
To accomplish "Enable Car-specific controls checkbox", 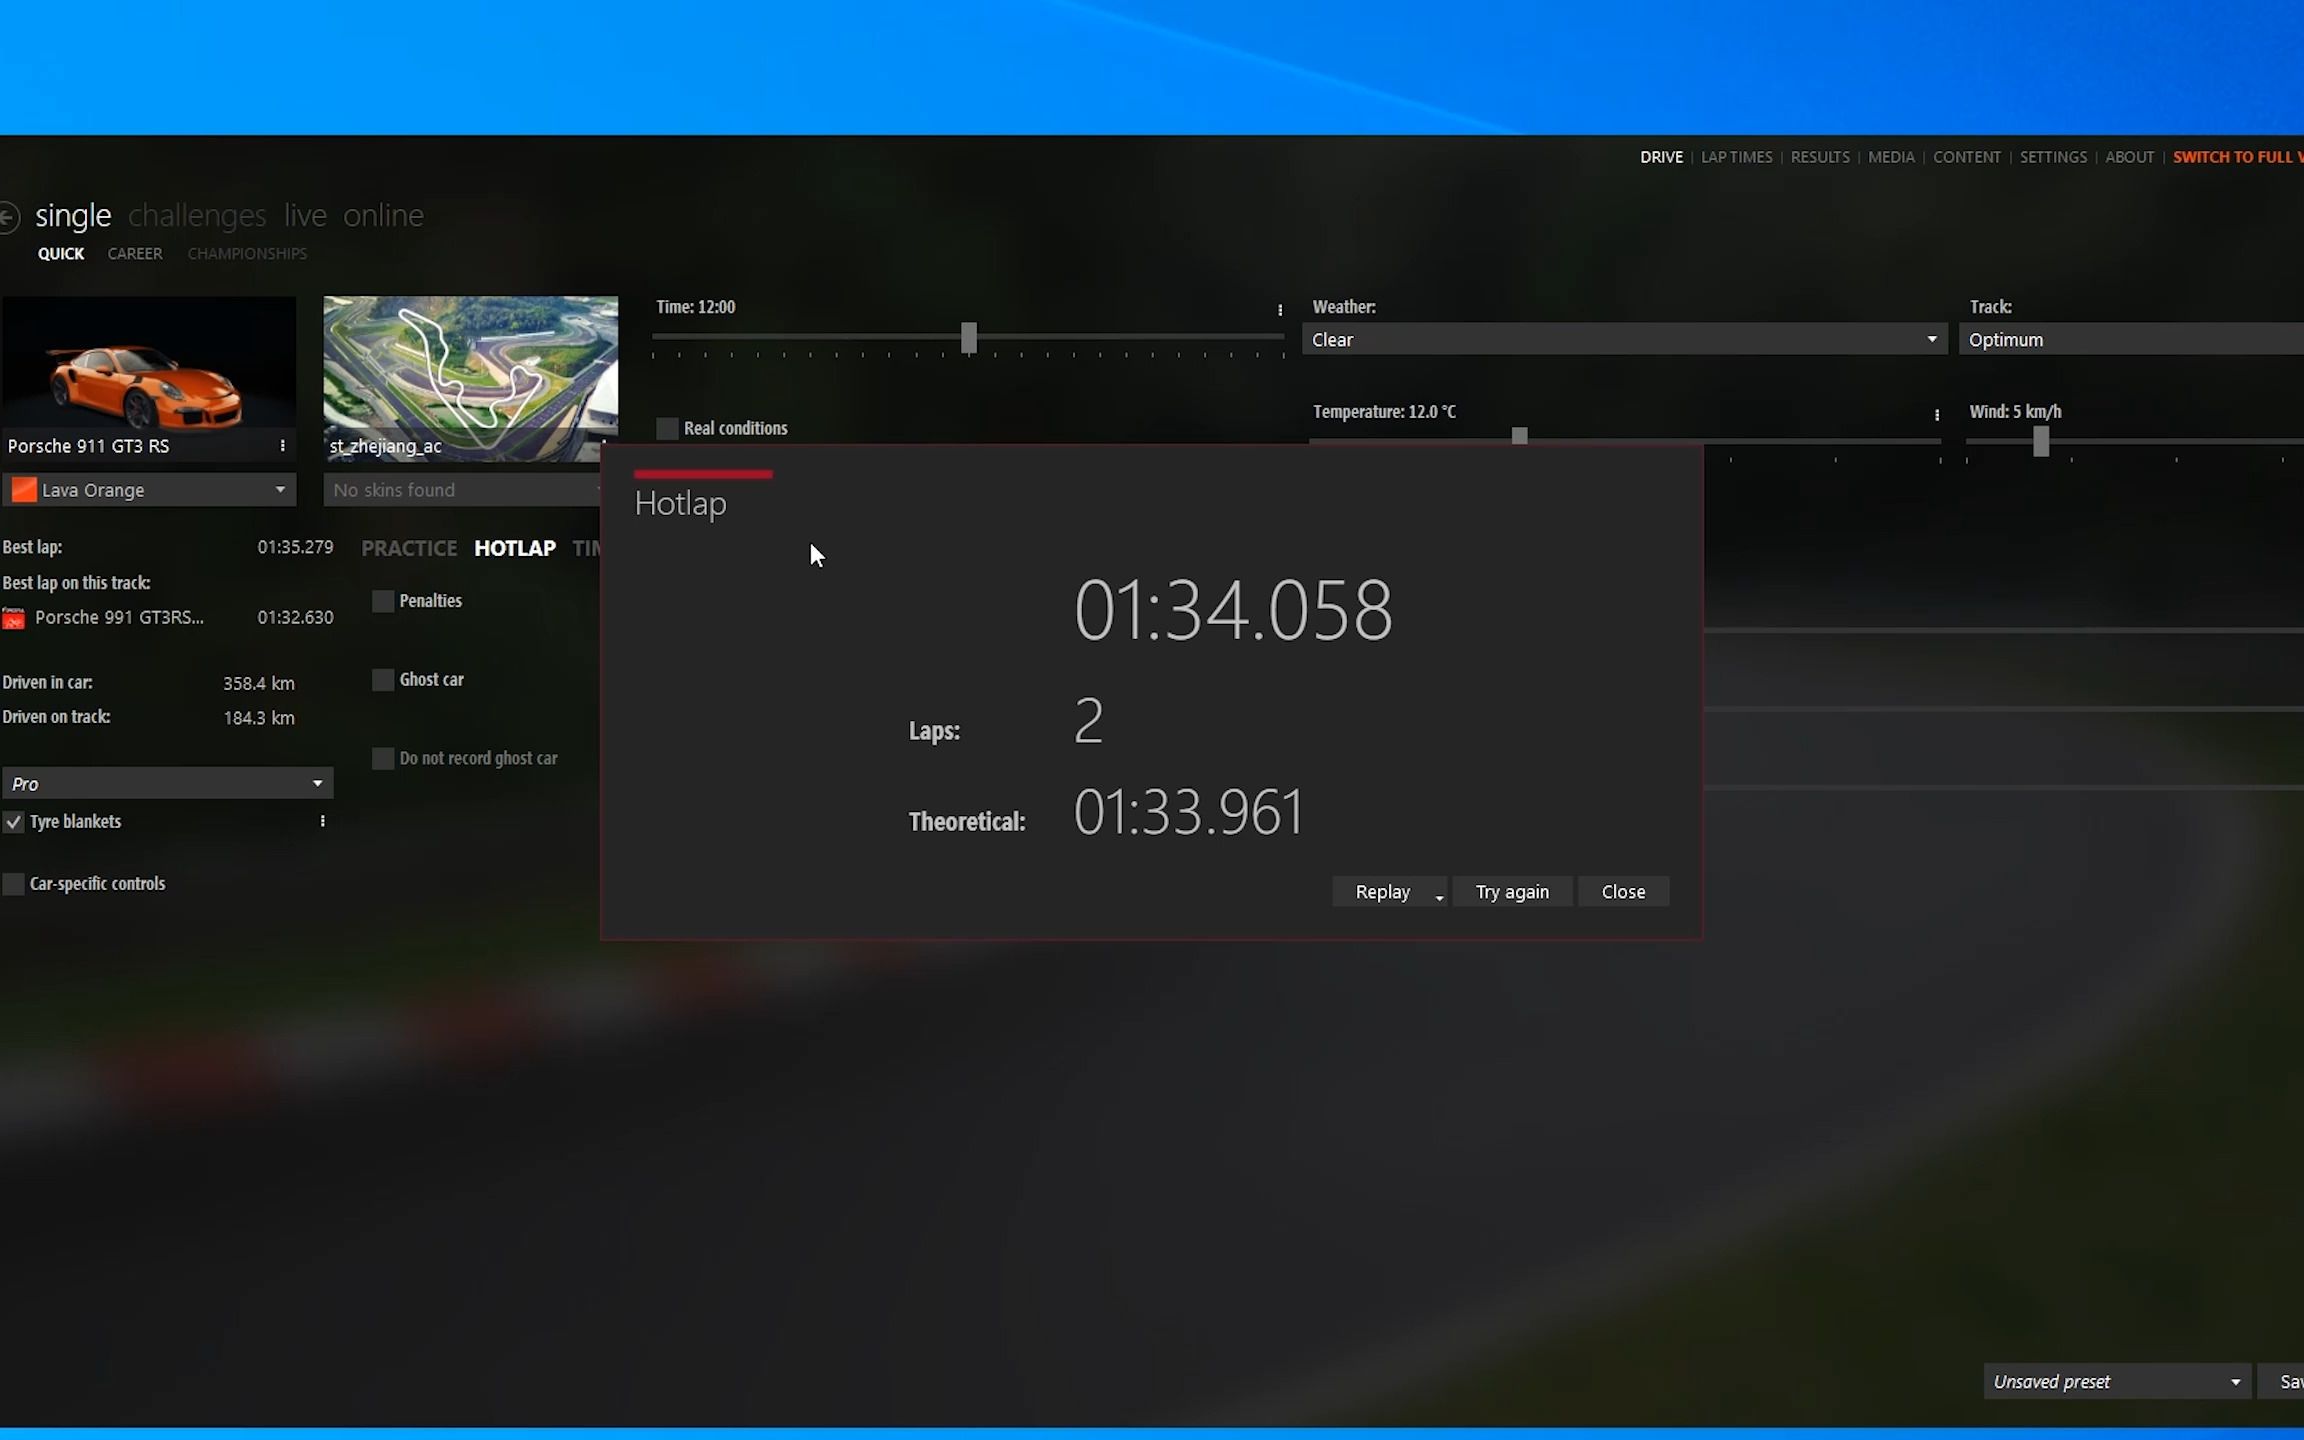I will [x=13, y=884].
